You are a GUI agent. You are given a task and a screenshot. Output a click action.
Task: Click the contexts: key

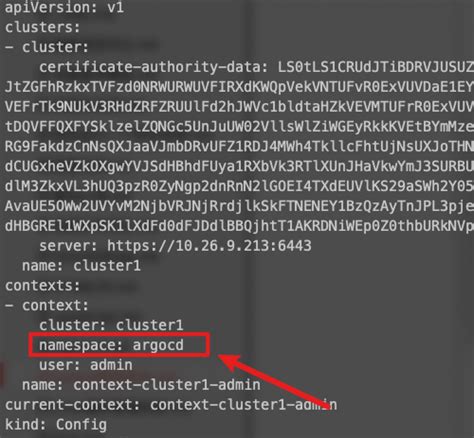coord(43,286)
